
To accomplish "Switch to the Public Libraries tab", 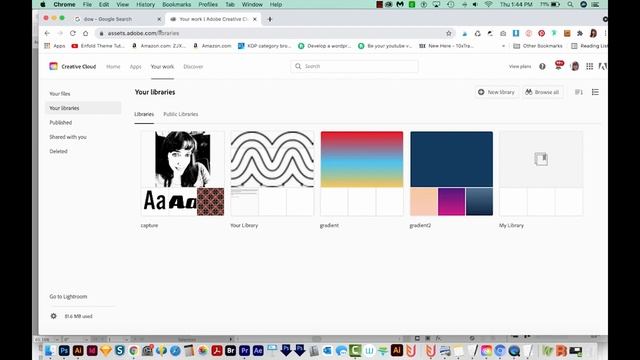I will pos(180,114).
